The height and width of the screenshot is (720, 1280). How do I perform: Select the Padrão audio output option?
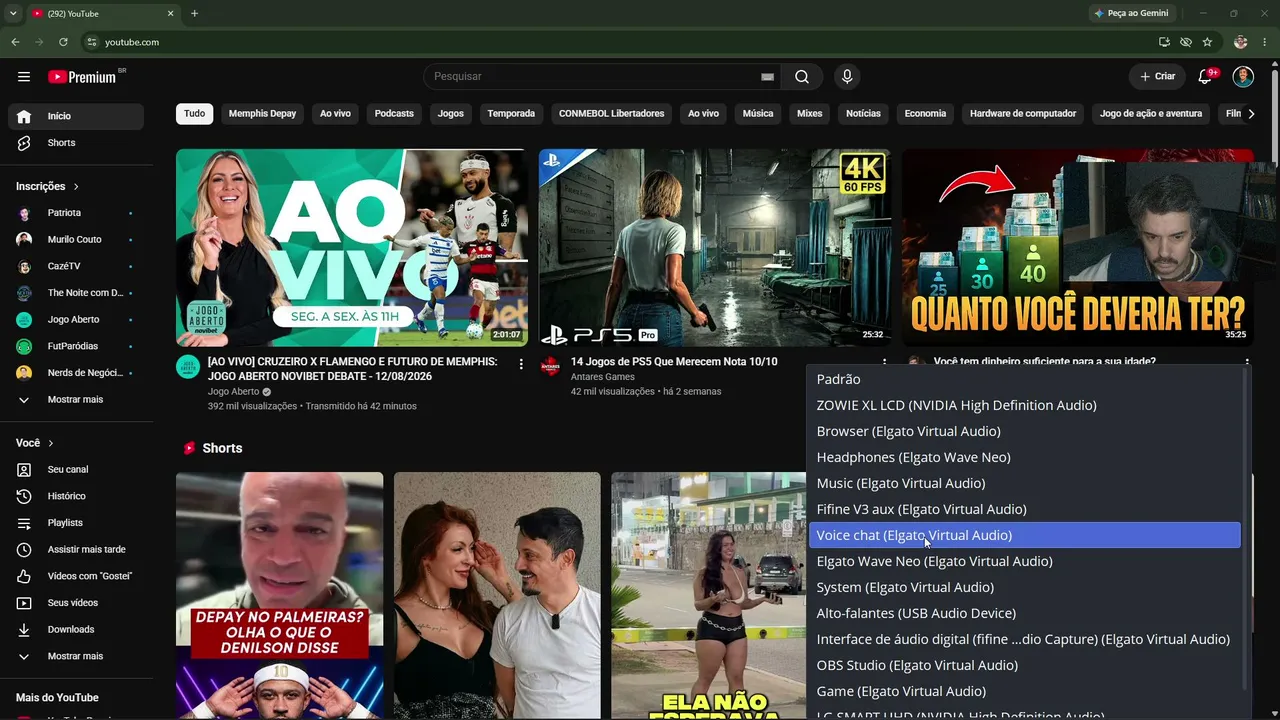1024,379
